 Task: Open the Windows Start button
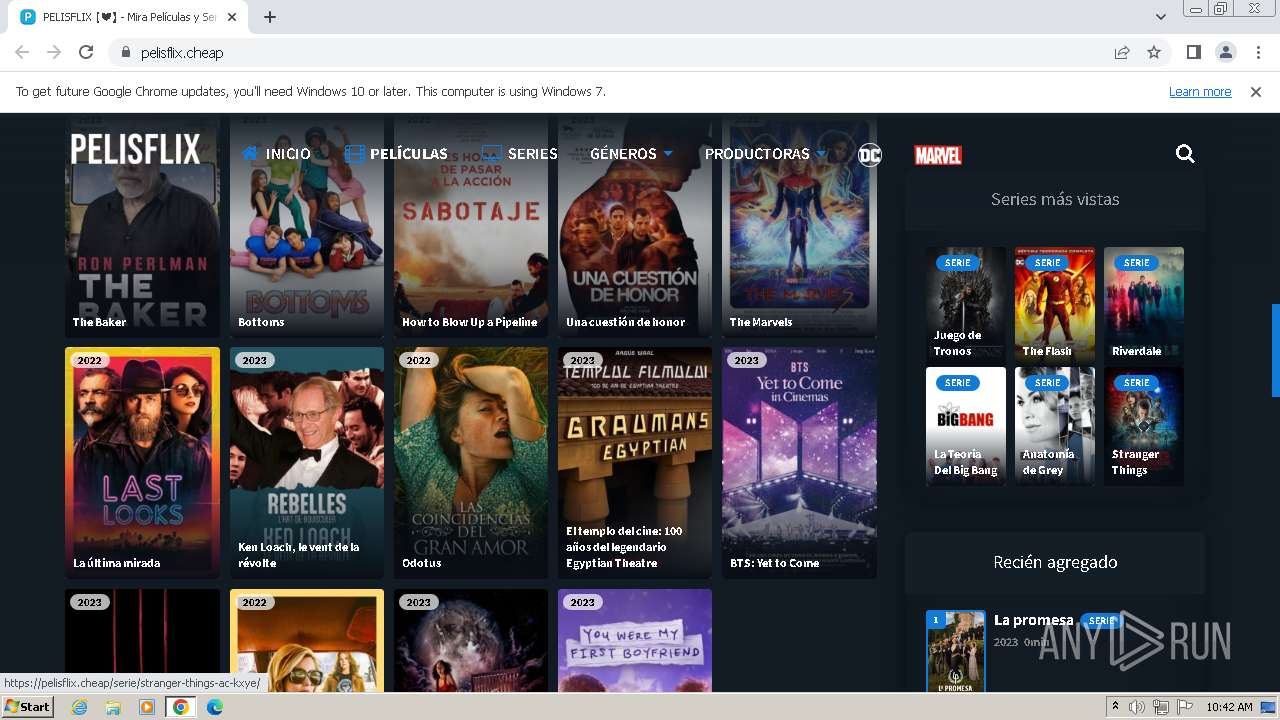click(28, 706)
